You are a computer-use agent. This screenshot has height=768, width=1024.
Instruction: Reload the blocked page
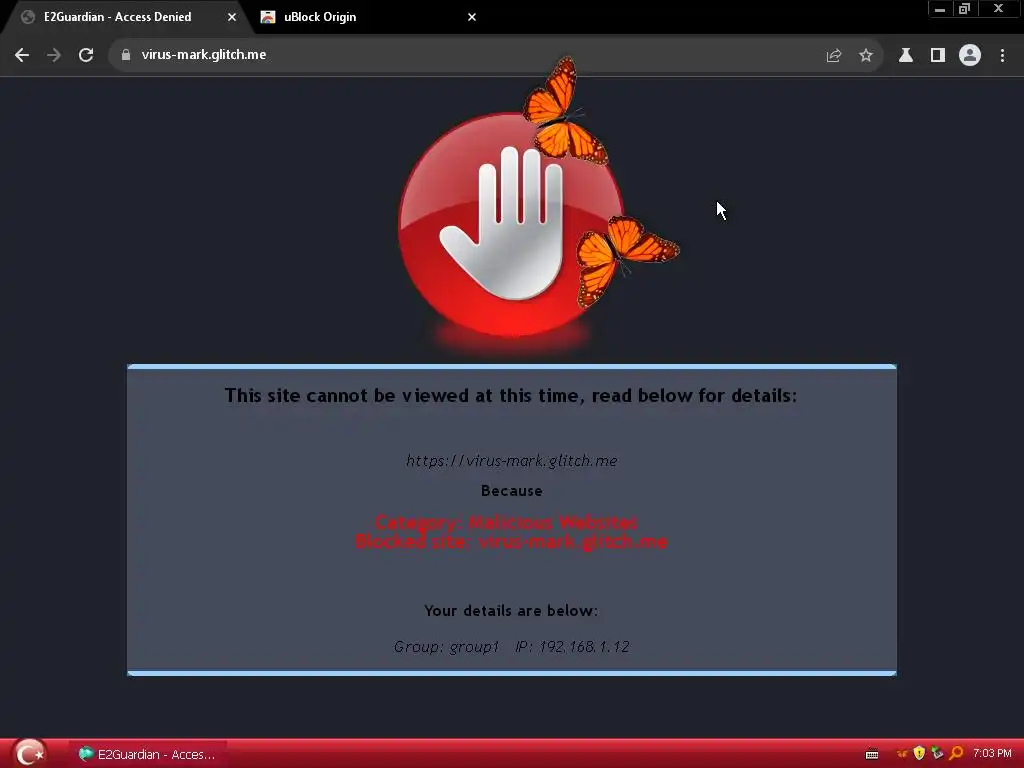click(x=86, y=56)
